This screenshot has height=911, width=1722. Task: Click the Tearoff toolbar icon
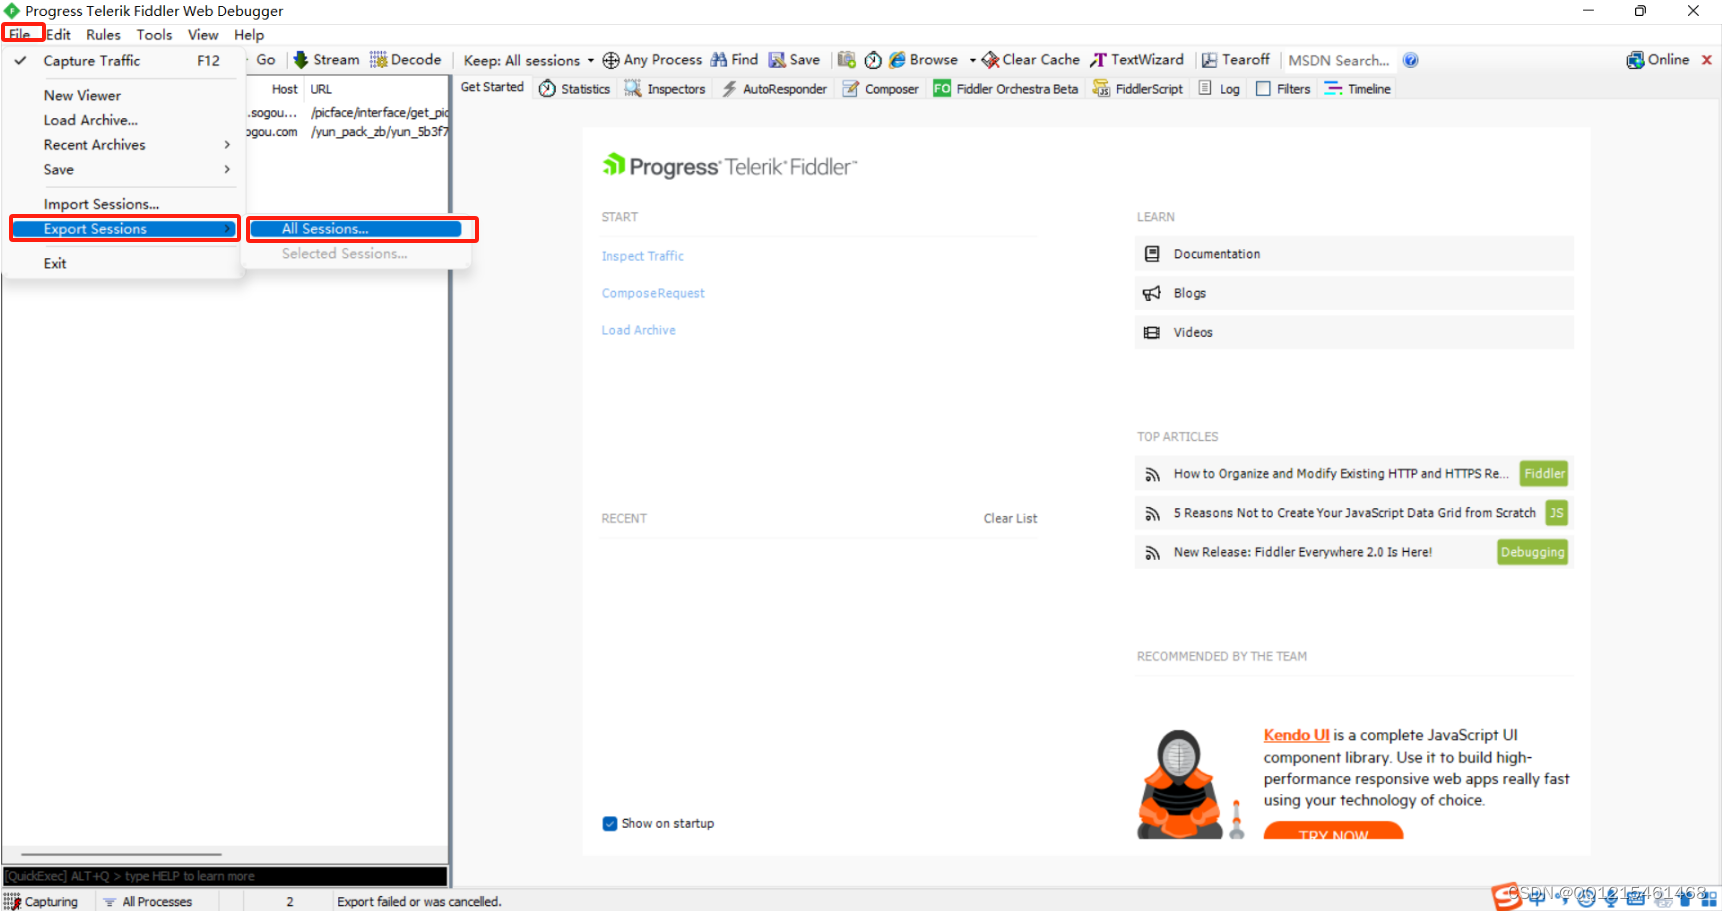(x=1209, y=60)
